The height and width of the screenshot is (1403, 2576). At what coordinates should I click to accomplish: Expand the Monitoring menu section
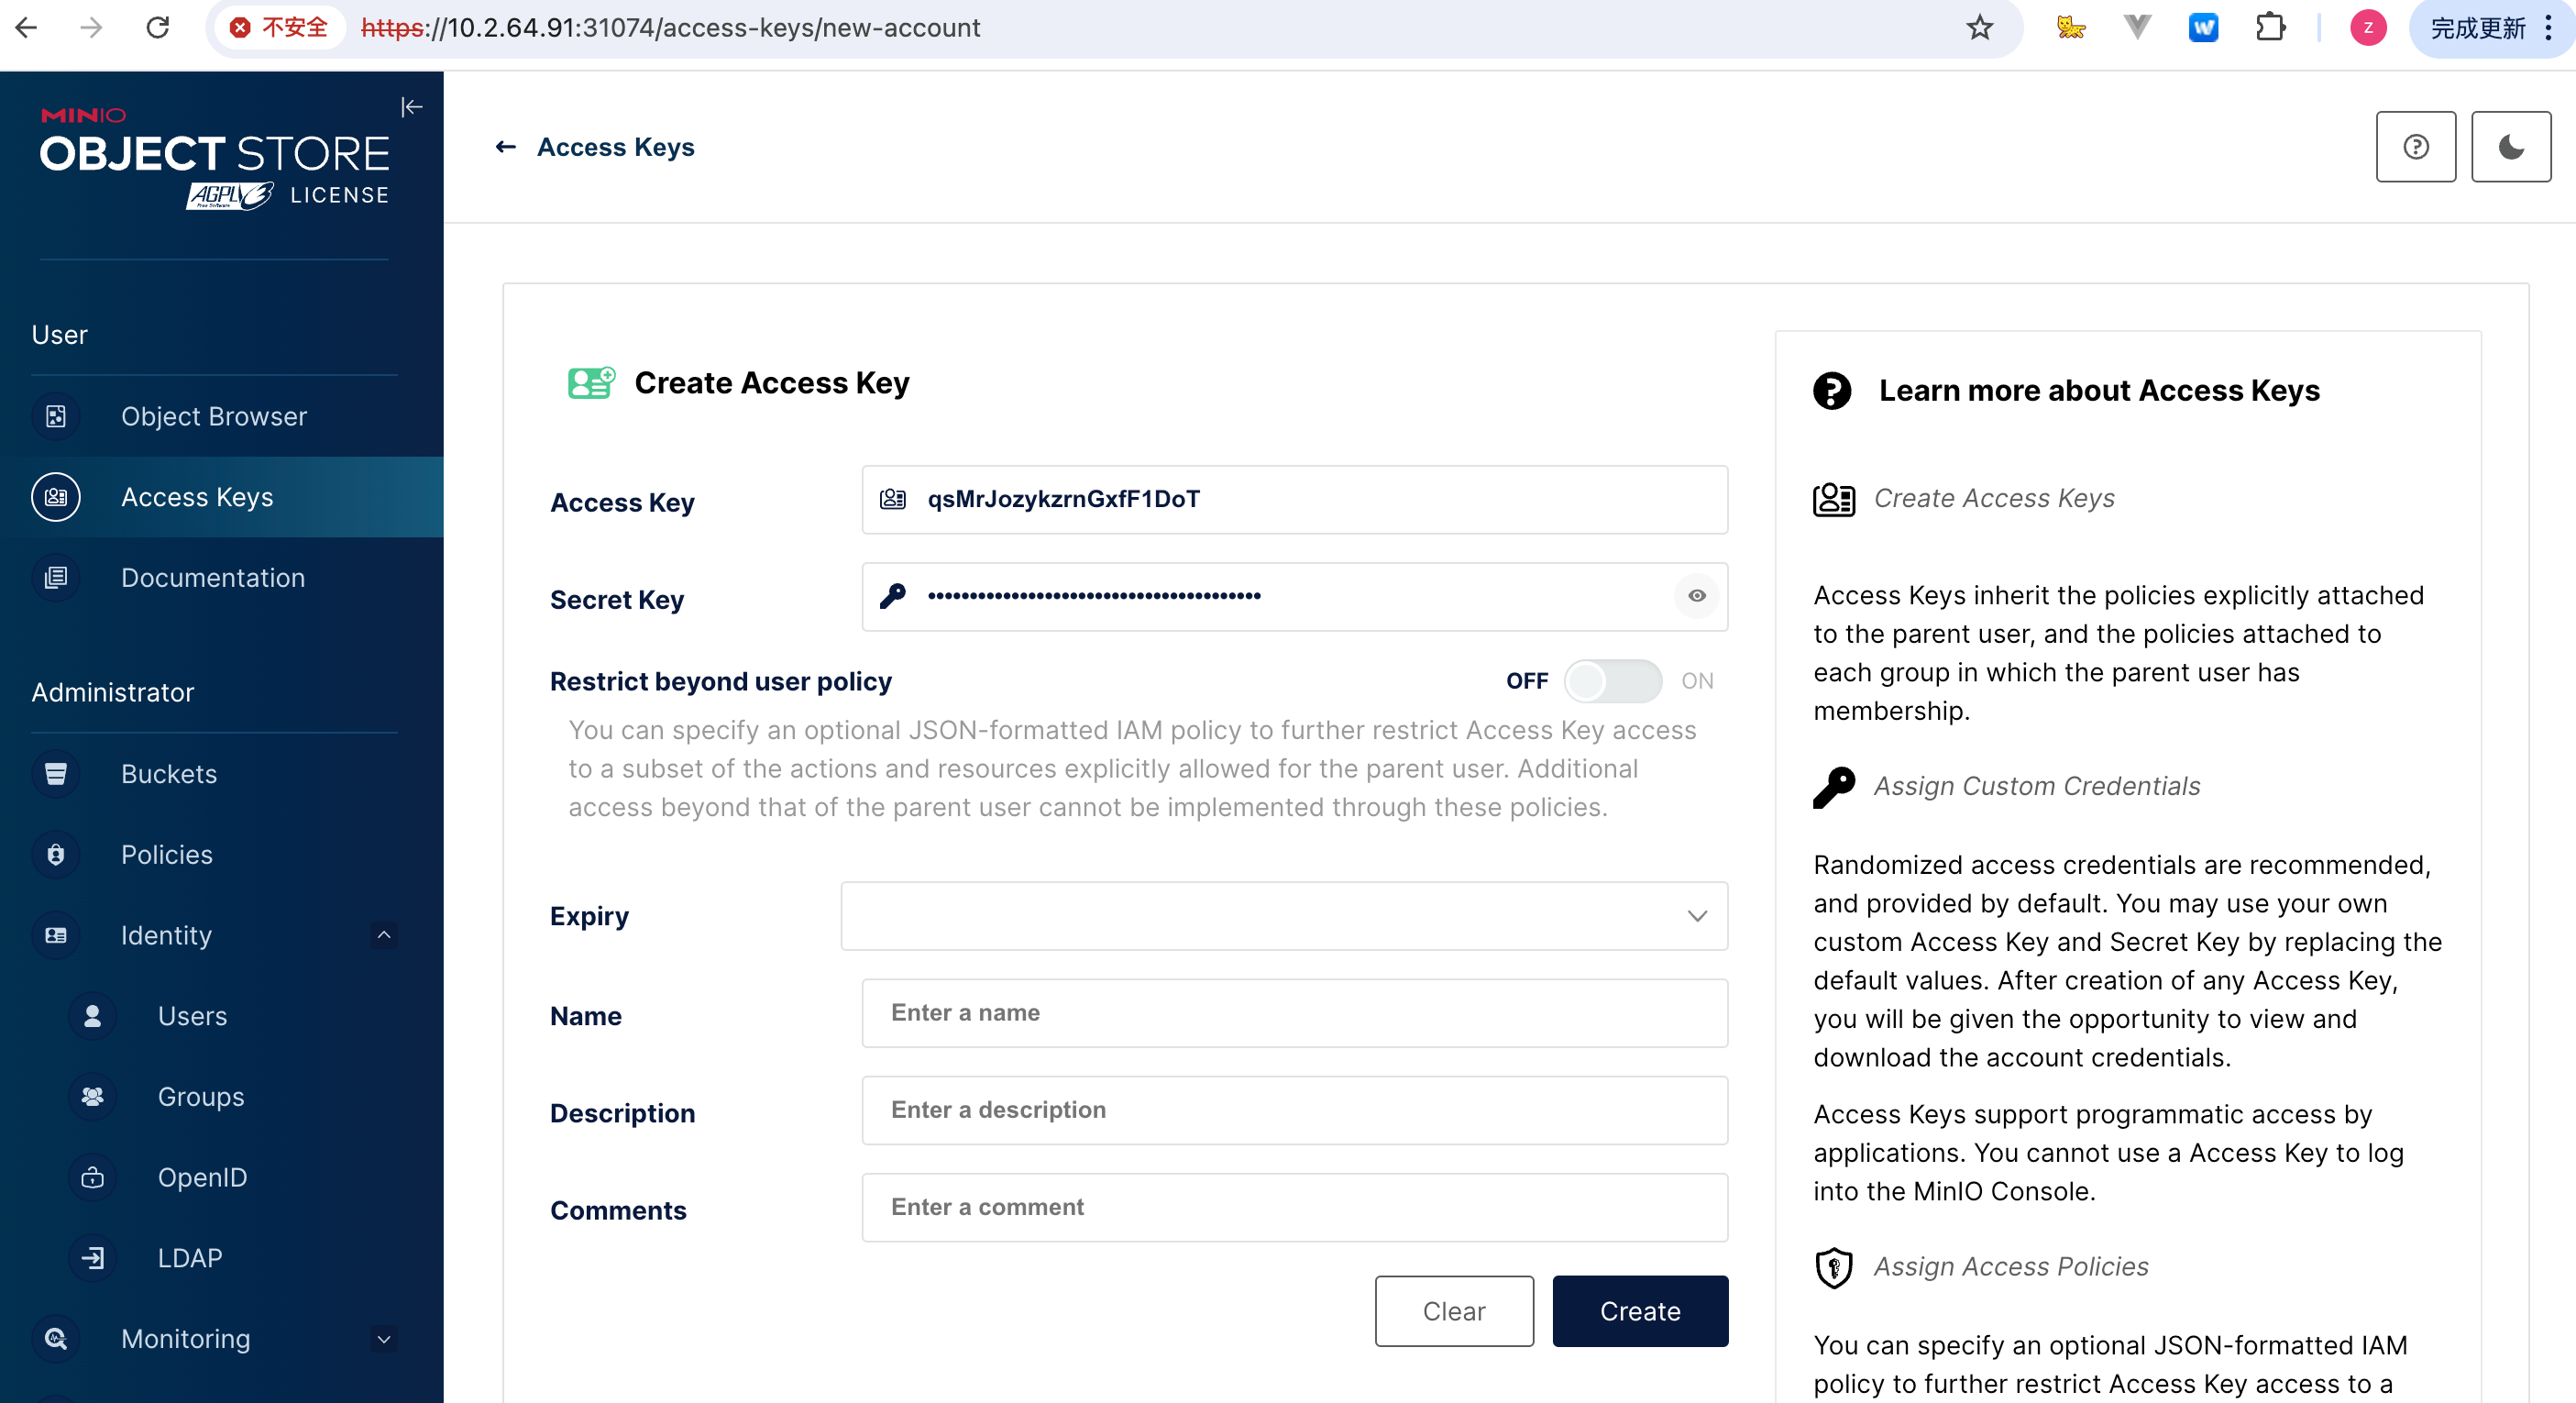coord(383,1338)
